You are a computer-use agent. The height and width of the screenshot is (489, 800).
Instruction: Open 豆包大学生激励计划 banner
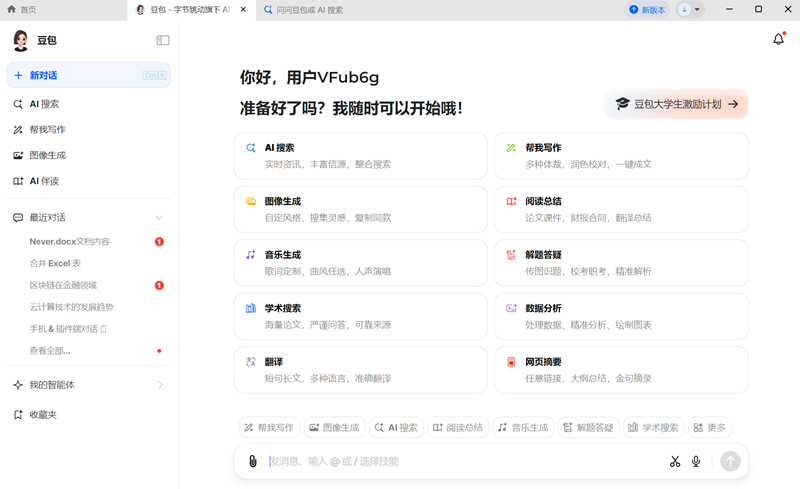pos(676,104)
